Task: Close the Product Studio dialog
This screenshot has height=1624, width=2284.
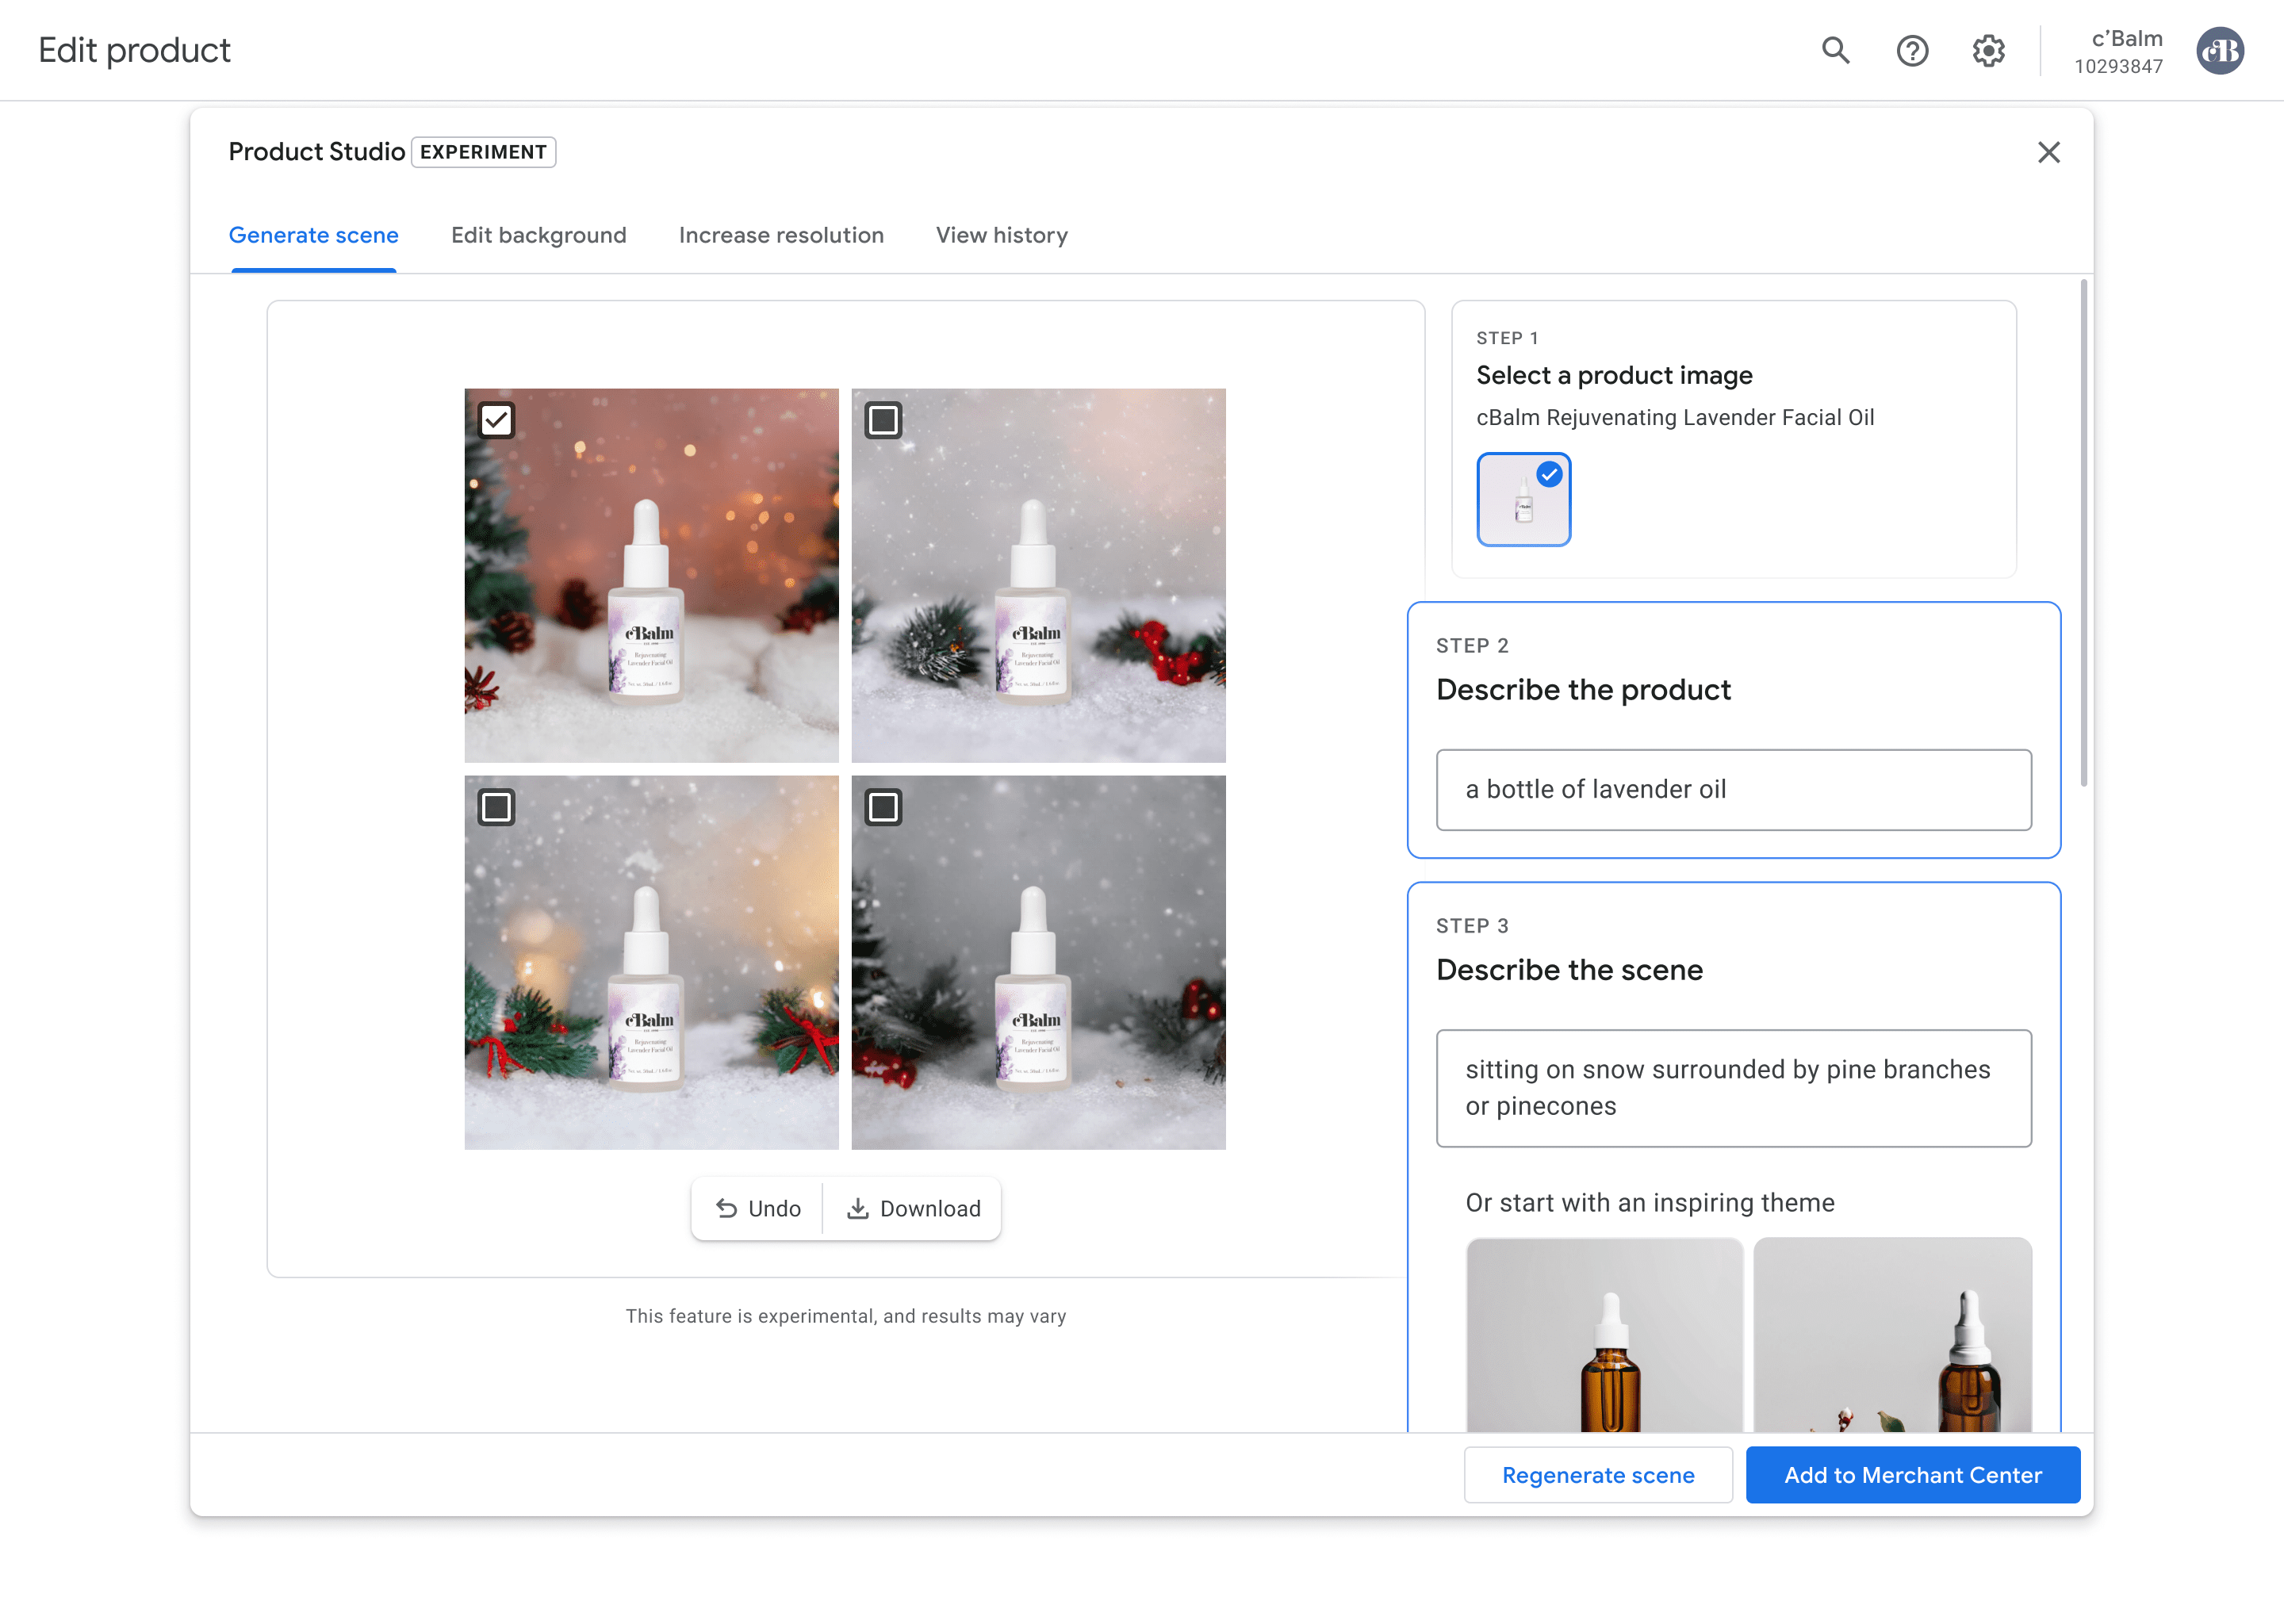Action: [2049, 152]
